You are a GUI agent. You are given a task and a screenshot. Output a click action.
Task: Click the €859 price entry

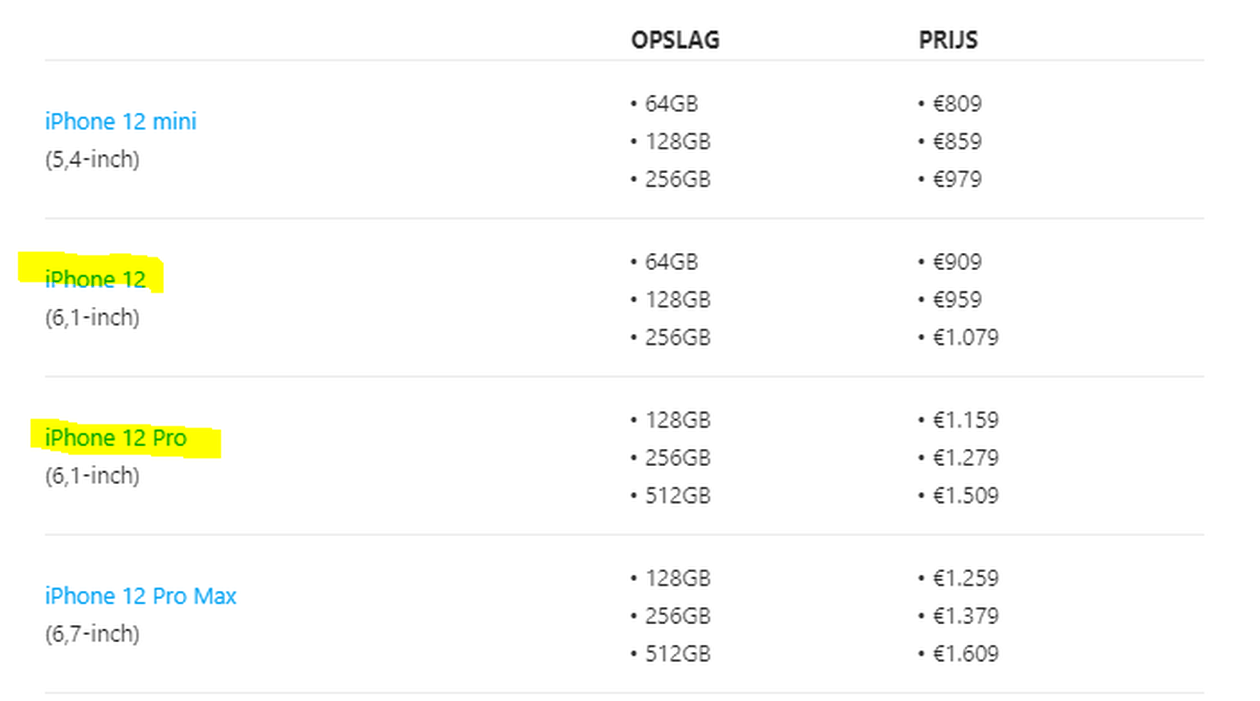tap(957, 141)
